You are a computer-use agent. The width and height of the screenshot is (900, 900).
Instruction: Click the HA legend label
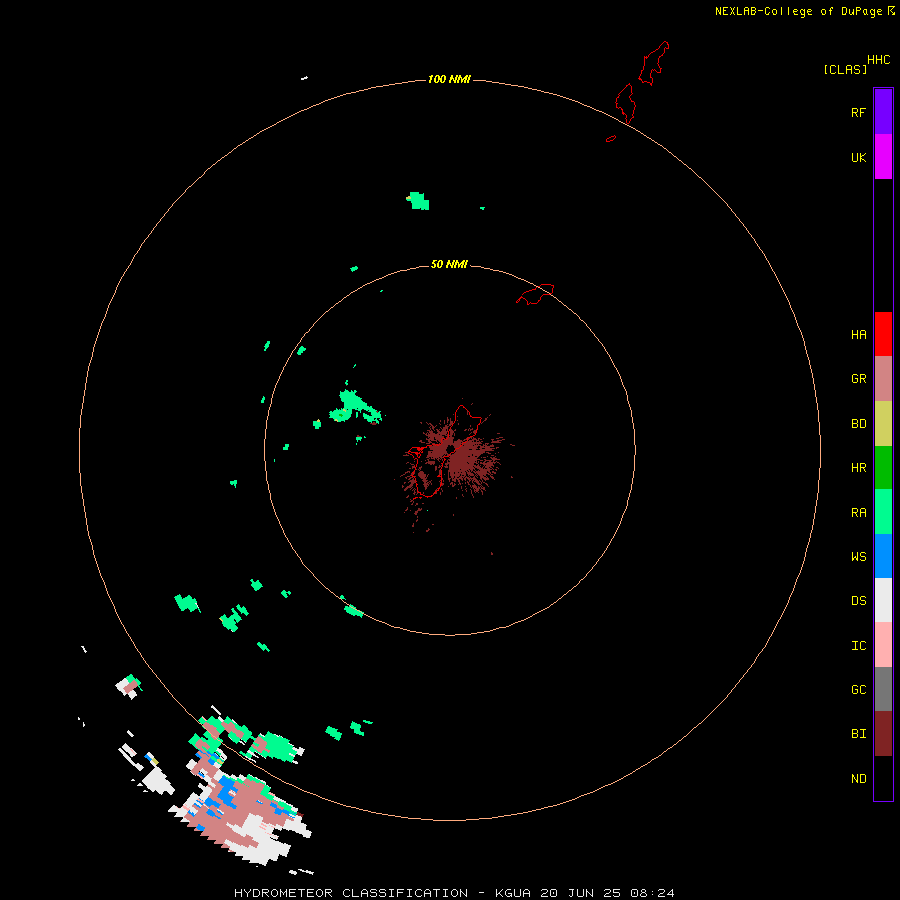pyautogui.click(x=858, y=334)
